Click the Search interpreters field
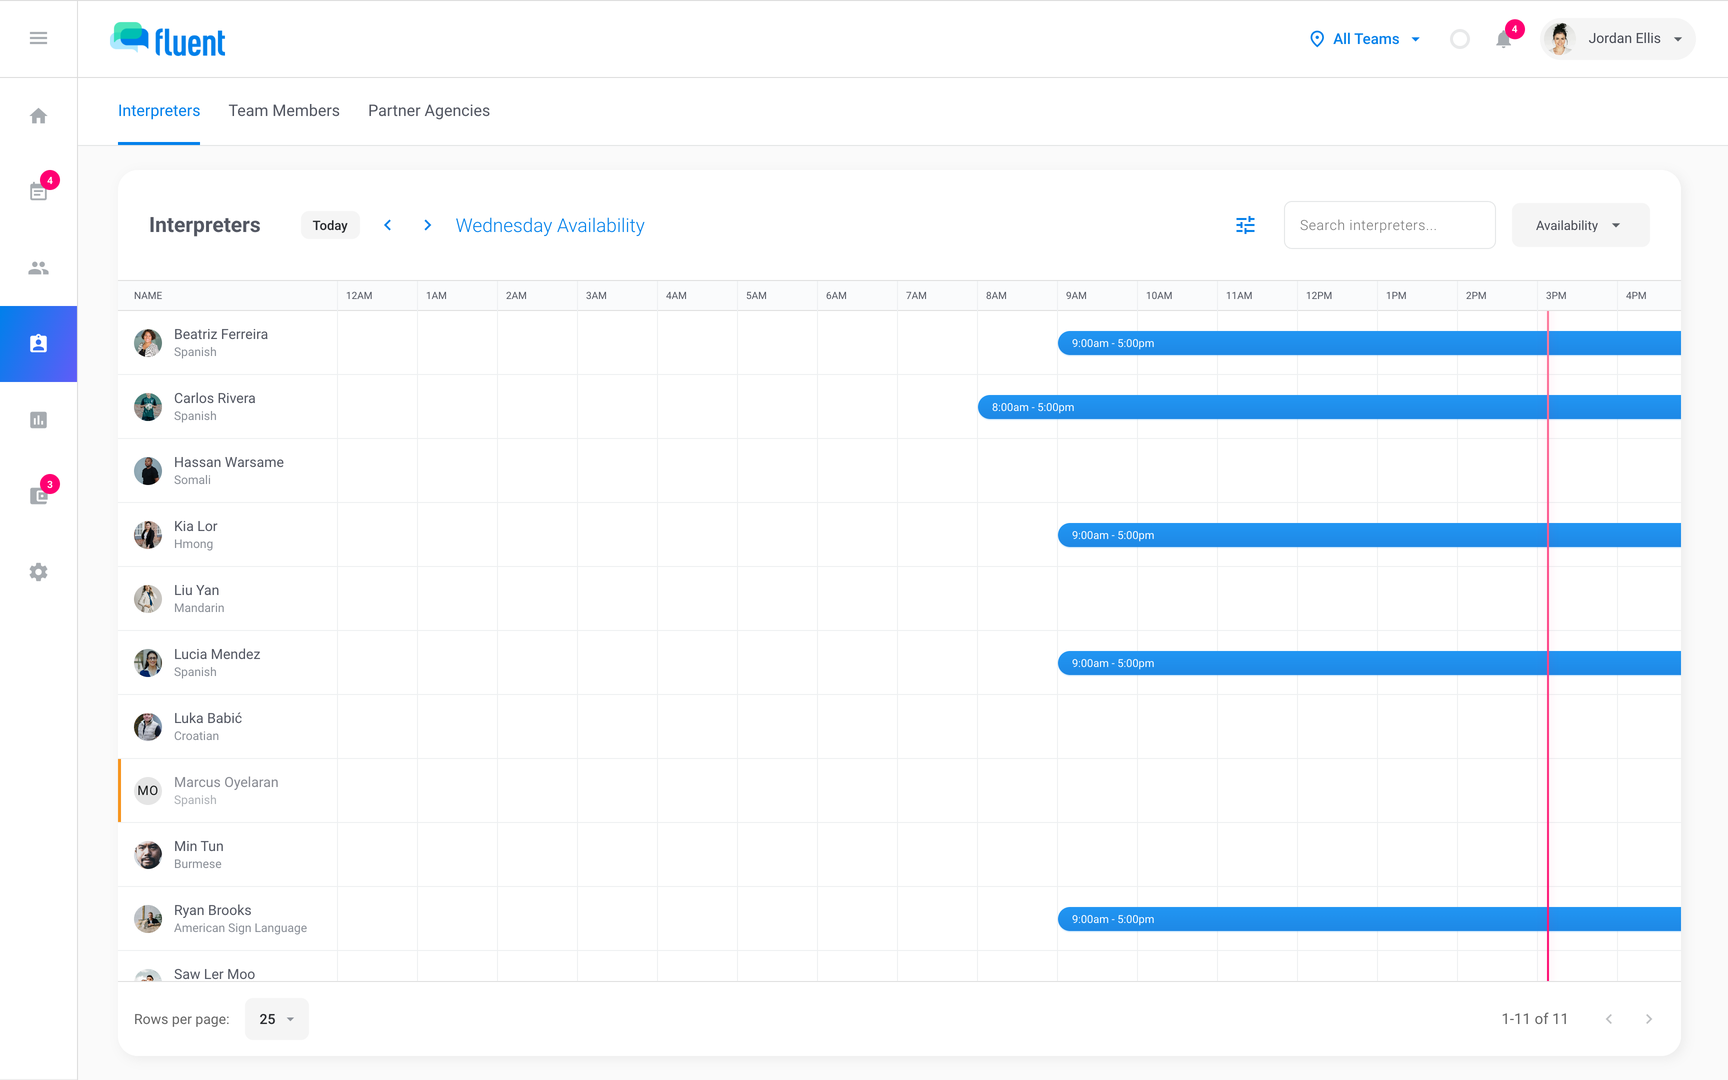Viewport: 1728px width, 1080px height. 1389,225
